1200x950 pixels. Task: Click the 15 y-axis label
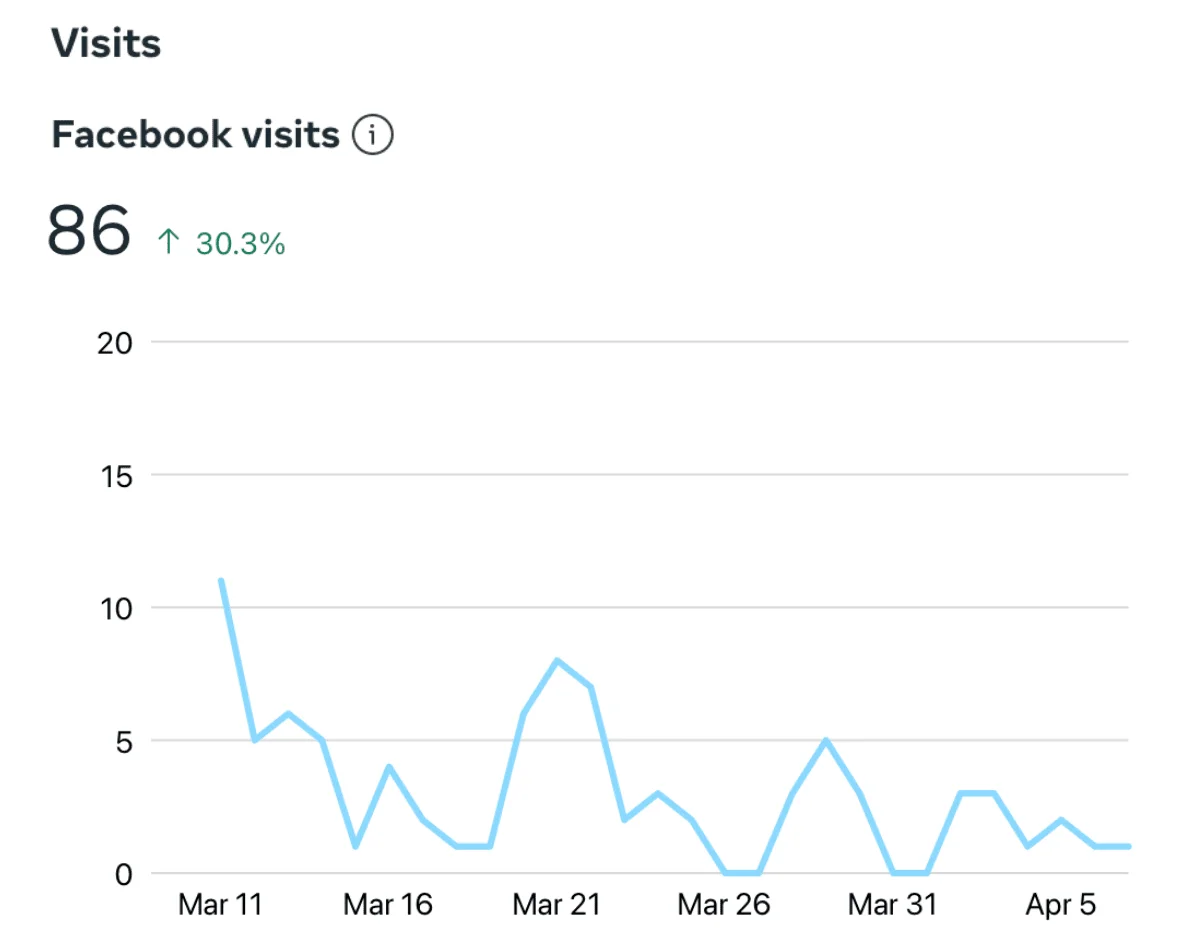[115, 475]
